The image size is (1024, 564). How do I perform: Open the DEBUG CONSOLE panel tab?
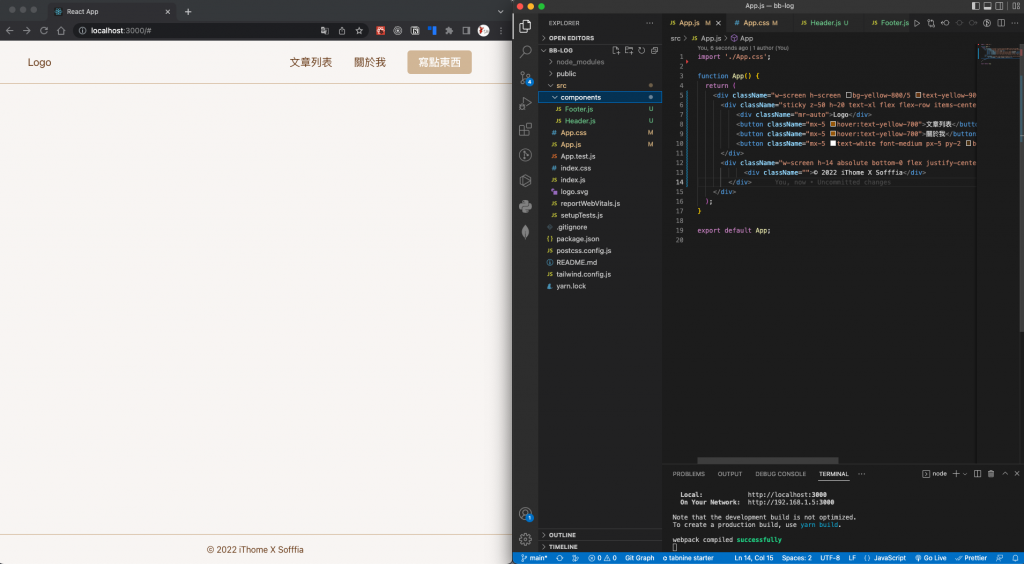(780, 474)
